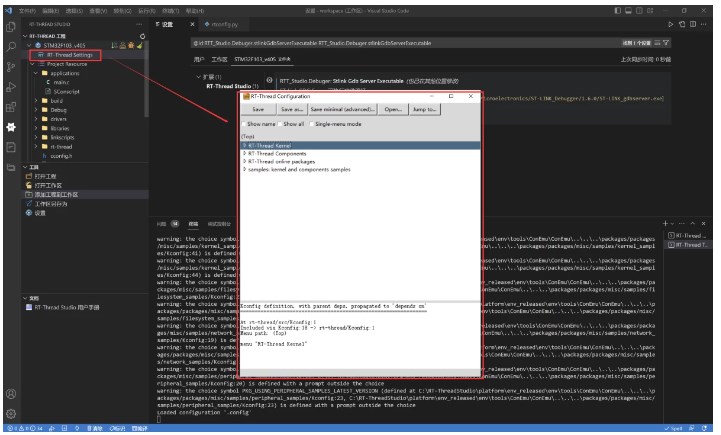Image resolution: width=721 pixels, height=435 pixels.
Task: Click the Save as... button
Action: click(x=292, y=109)
